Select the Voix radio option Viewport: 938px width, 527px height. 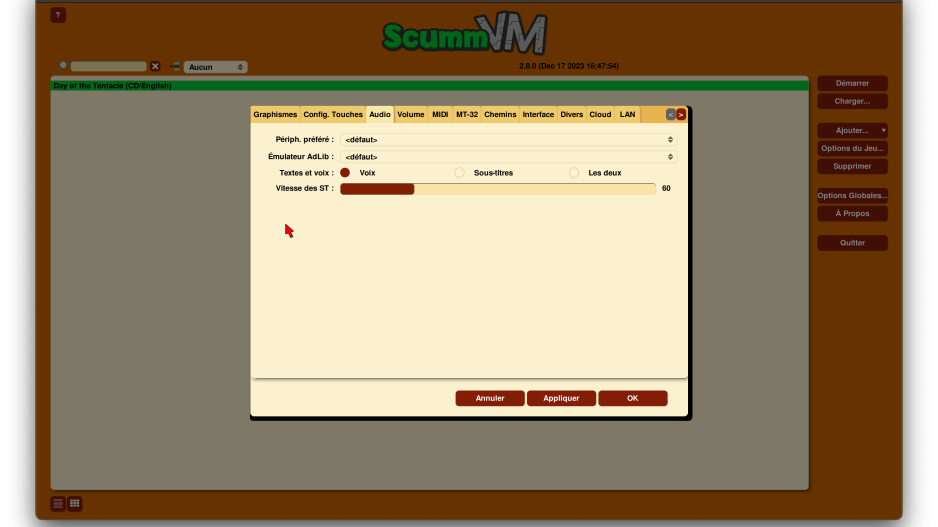point(345,173)
